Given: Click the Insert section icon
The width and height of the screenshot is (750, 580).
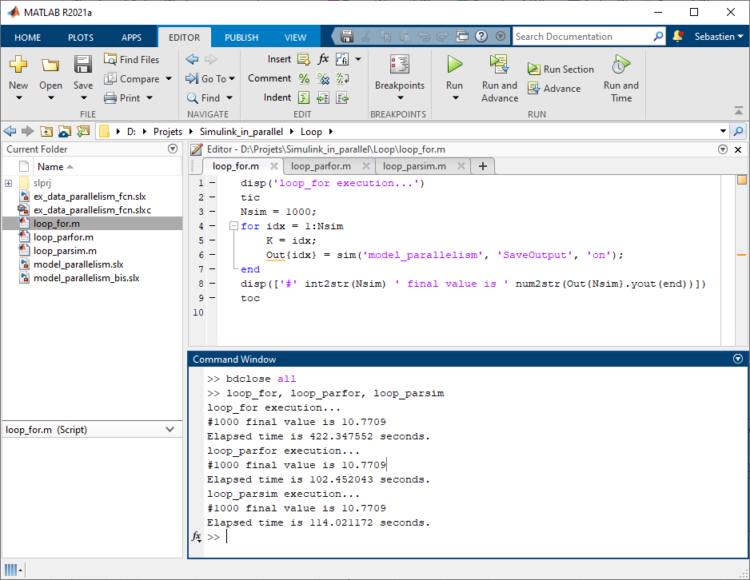Looking at the screenshot, I should [303, 59].
